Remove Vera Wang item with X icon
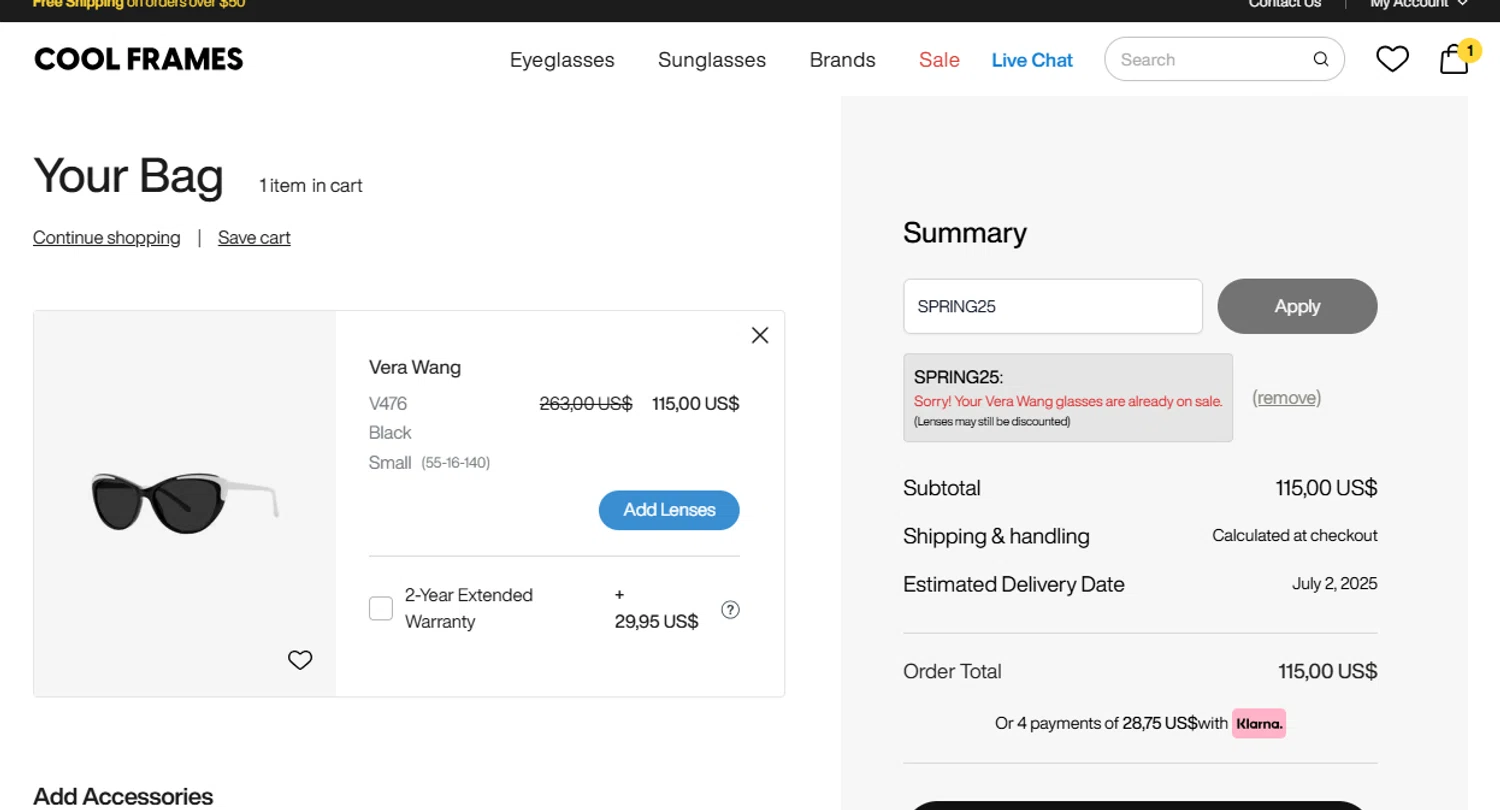The height and width of the screenshot is (810, 1500). click(x=760, y=335)
